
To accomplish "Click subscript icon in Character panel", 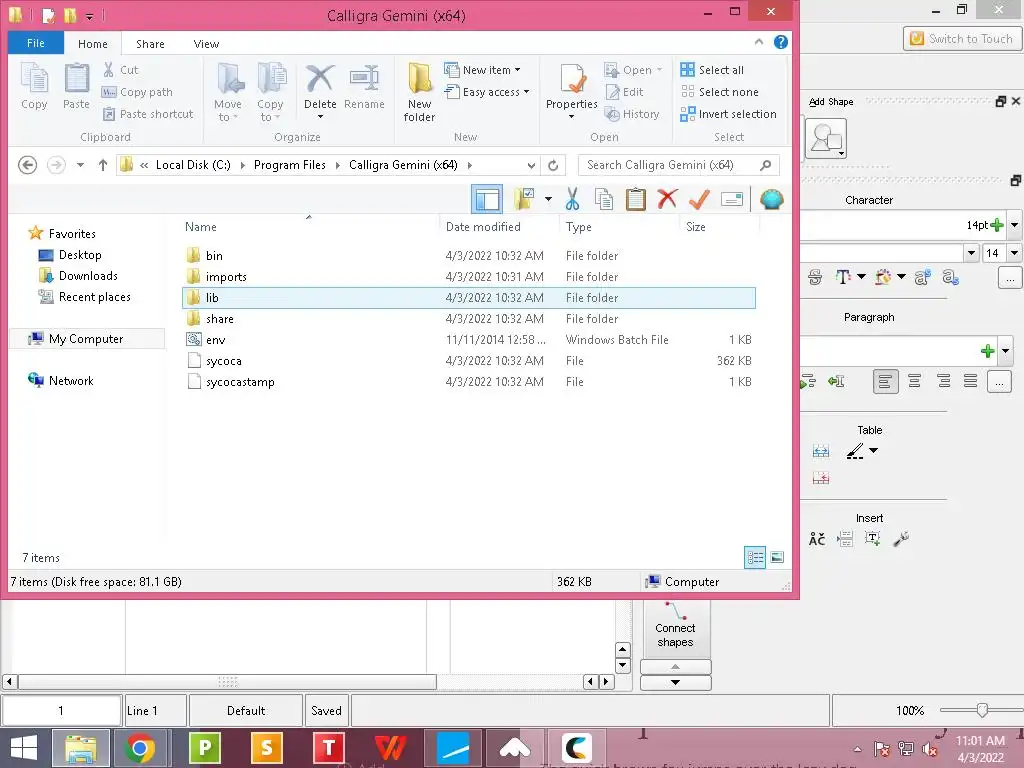I will click(950, 277).
